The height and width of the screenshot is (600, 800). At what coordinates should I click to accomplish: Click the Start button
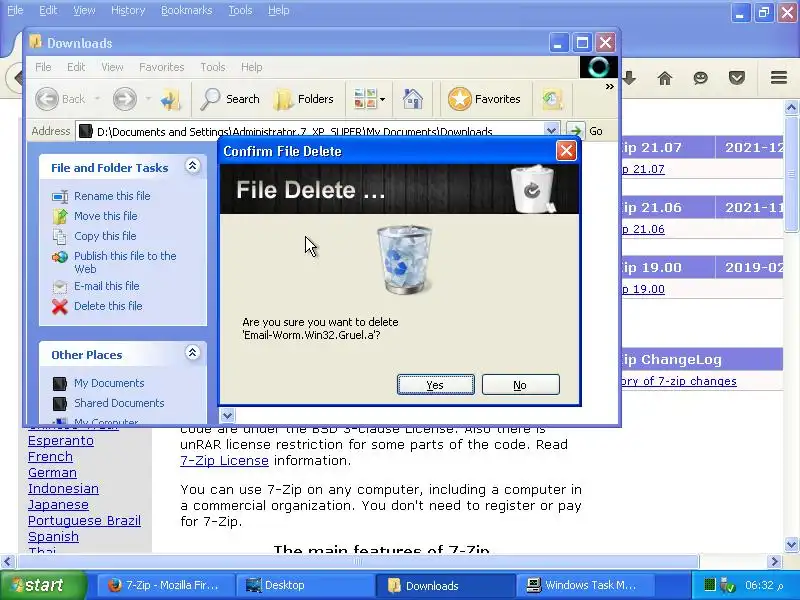tap(43, 585)
